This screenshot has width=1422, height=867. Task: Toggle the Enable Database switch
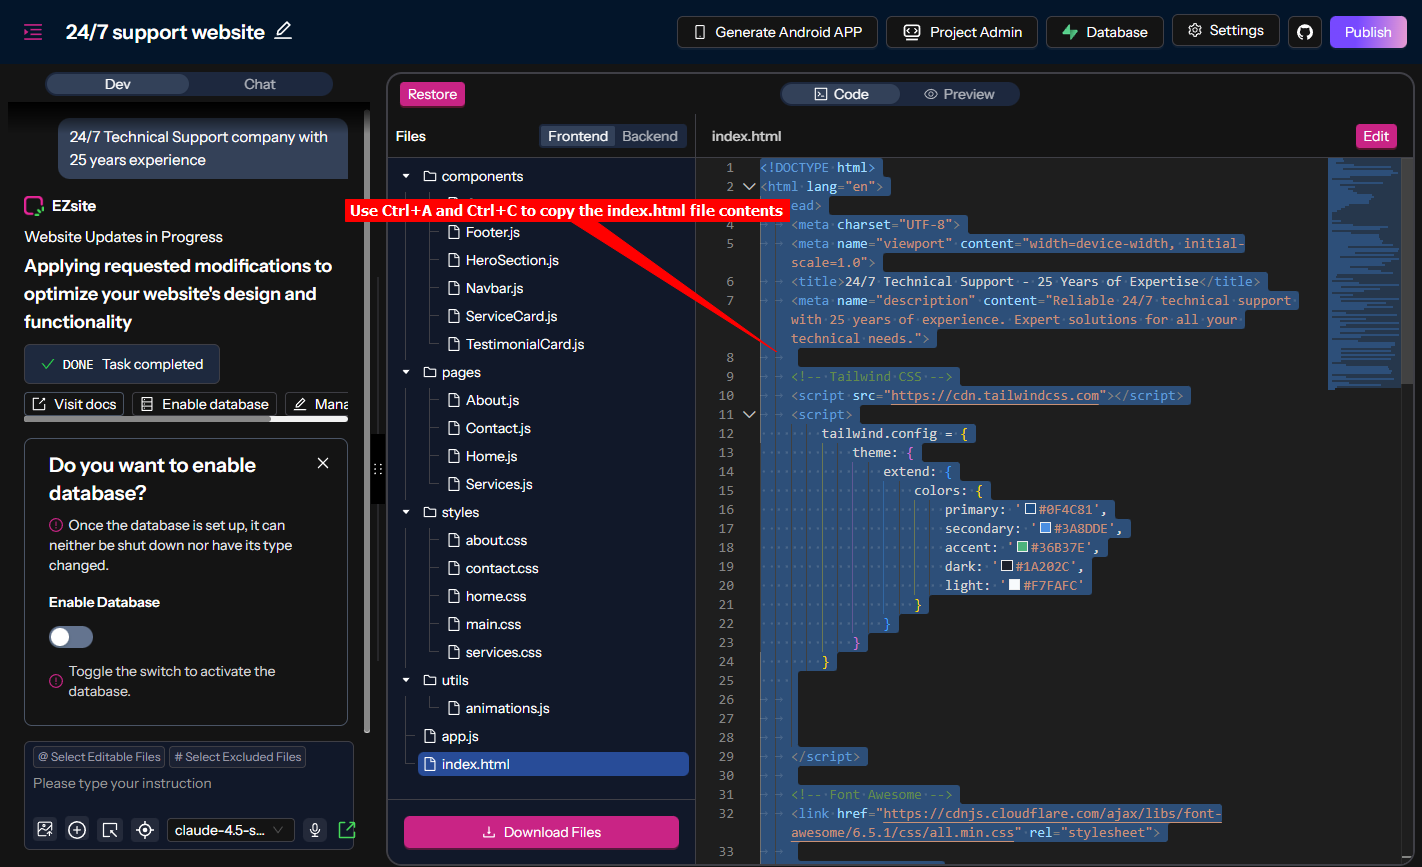(71, 637)
